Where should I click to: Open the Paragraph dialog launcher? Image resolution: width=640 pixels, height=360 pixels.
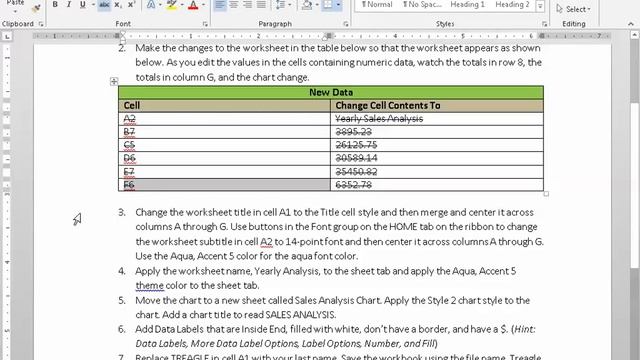point(346,24)
